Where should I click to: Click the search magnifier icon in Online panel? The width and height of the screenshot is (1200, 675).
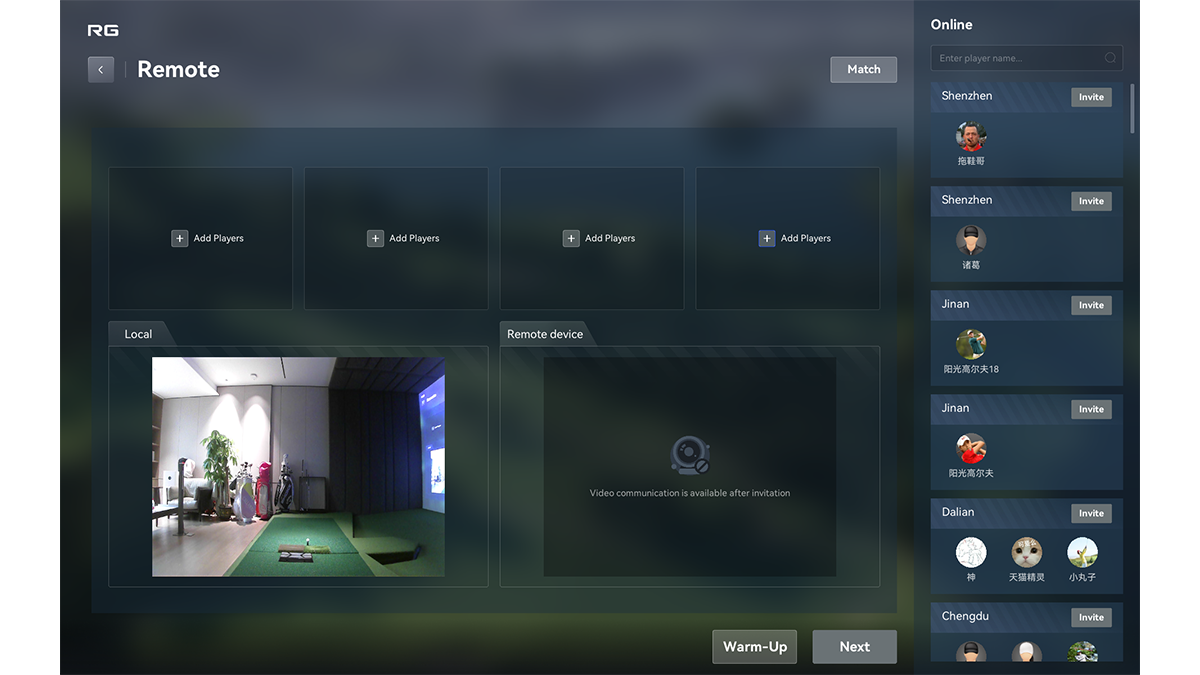[x=1110, y=58]
